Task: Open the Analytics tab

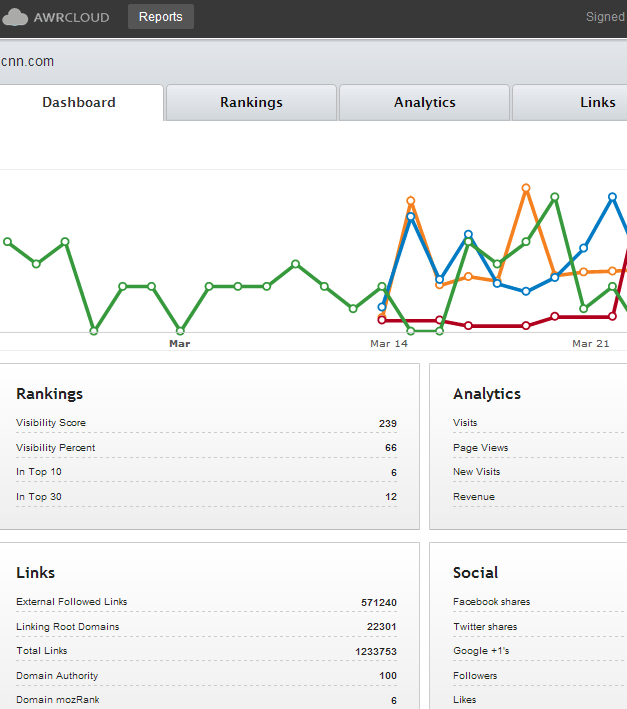Action: pos(424,103)
